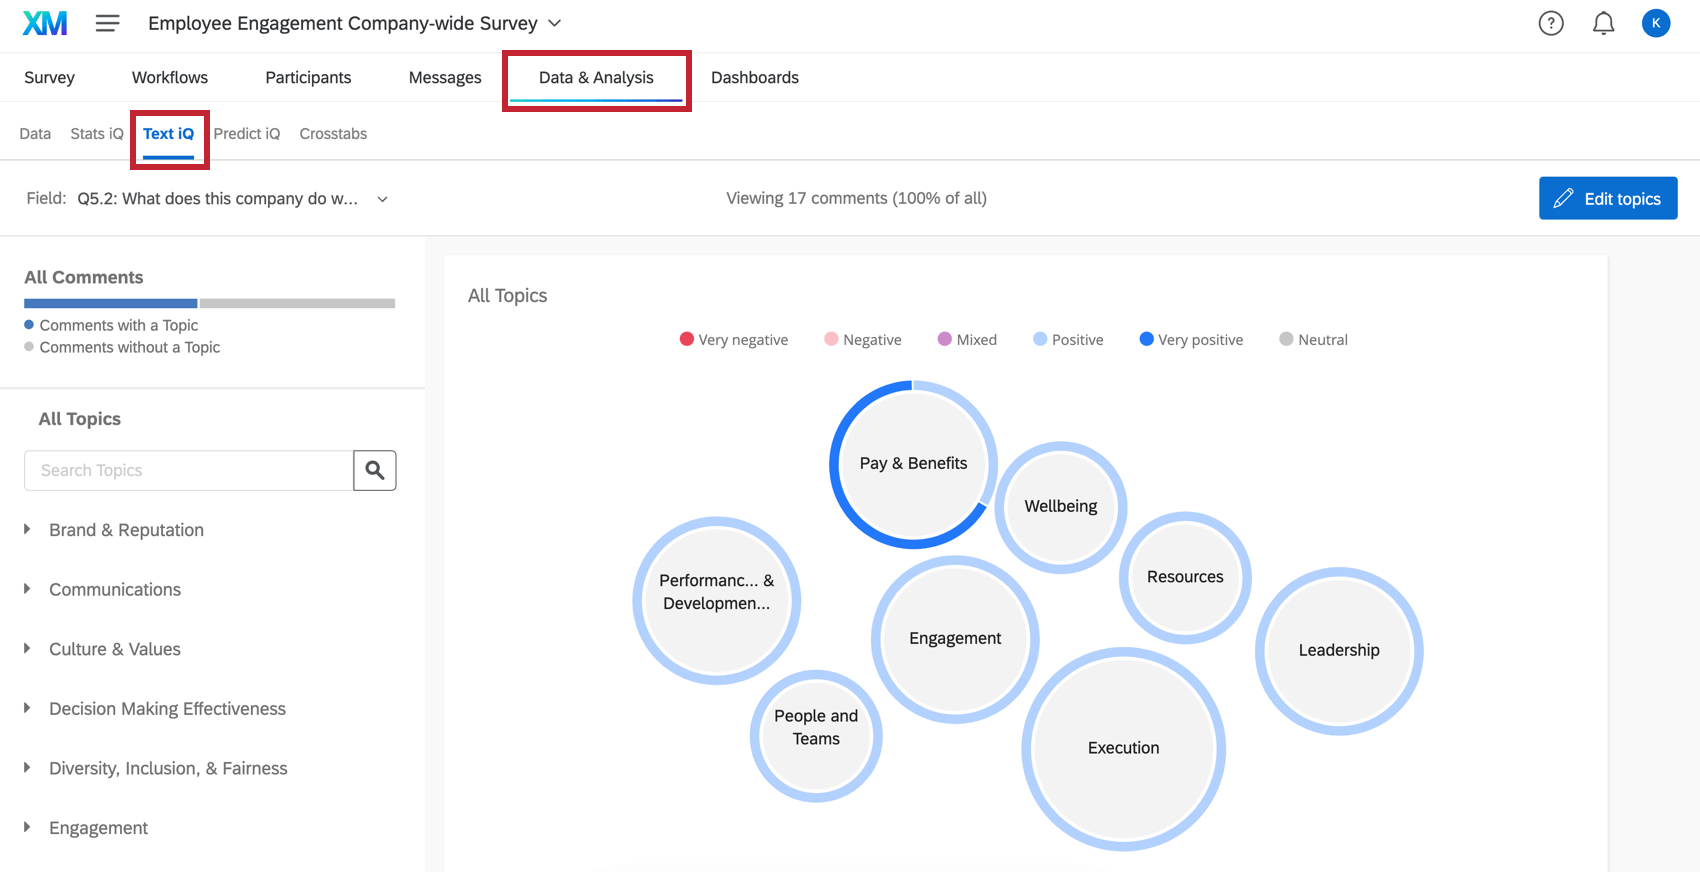This screenshot has width=1700, height=872.
Task: Open the notifications bell
Action: pyautogui.click(x=1603, y=23)
